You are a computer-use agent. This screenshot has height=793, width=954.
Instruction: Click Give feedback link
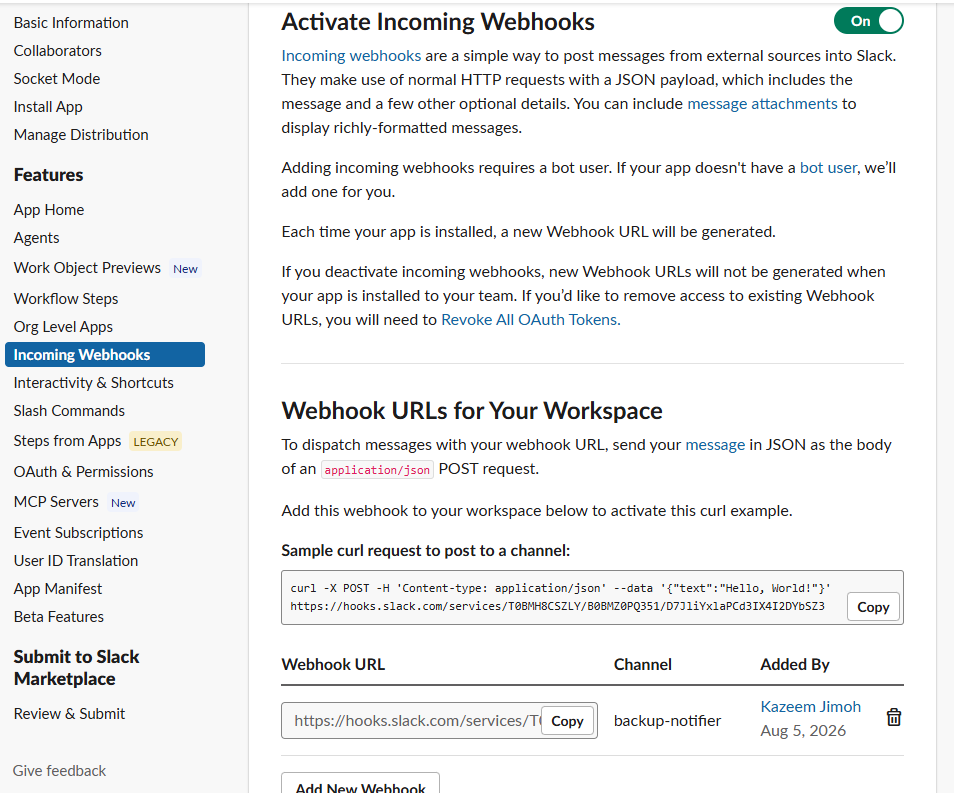(x=60, y=770)
